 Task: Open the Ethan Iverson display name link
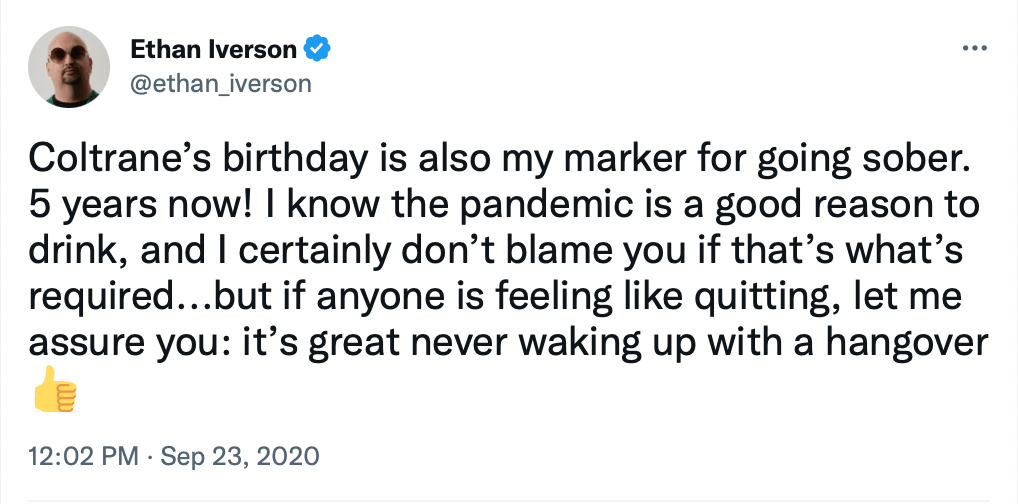213,49
